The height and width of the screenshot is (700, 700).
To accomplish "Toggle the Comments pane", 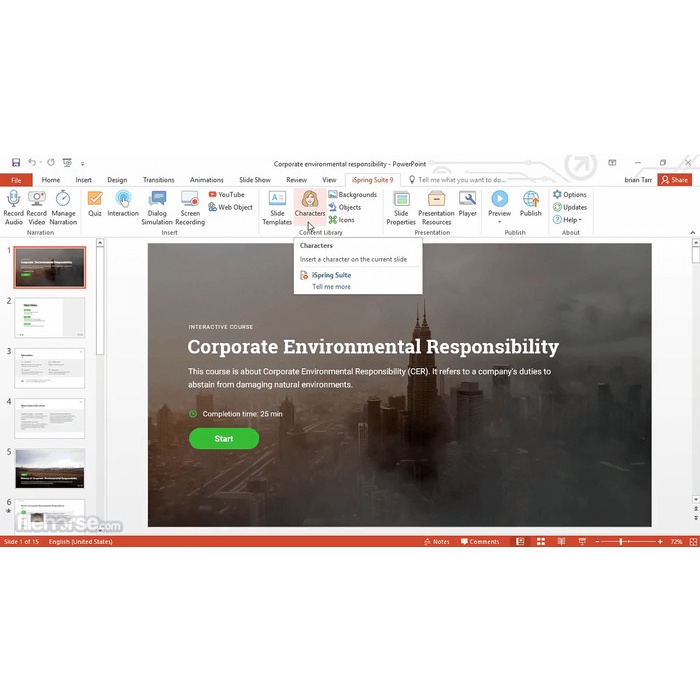I will pyautogui.click(x=480, y=542).
